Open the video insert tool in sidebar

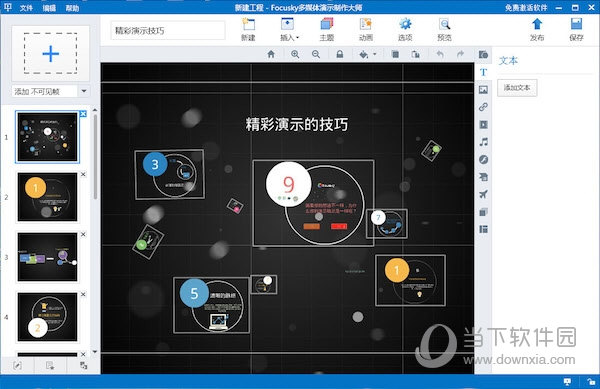coord(483,125)
